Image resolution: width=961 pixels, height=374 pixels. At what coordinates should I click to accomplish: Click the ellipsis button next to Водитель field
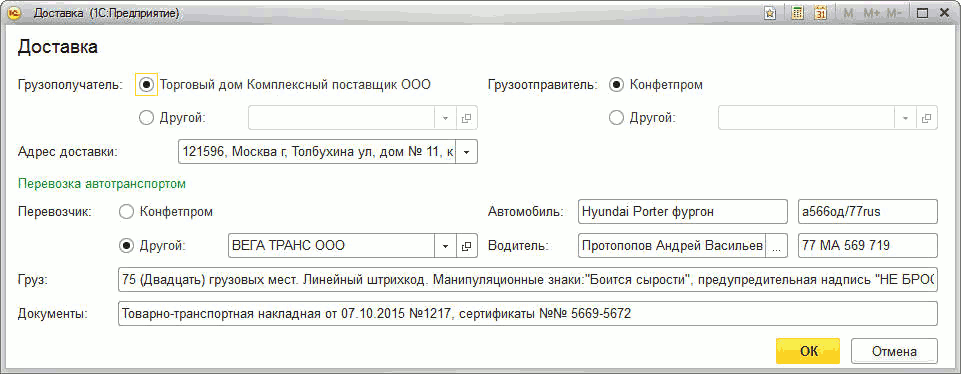point(777,246)
